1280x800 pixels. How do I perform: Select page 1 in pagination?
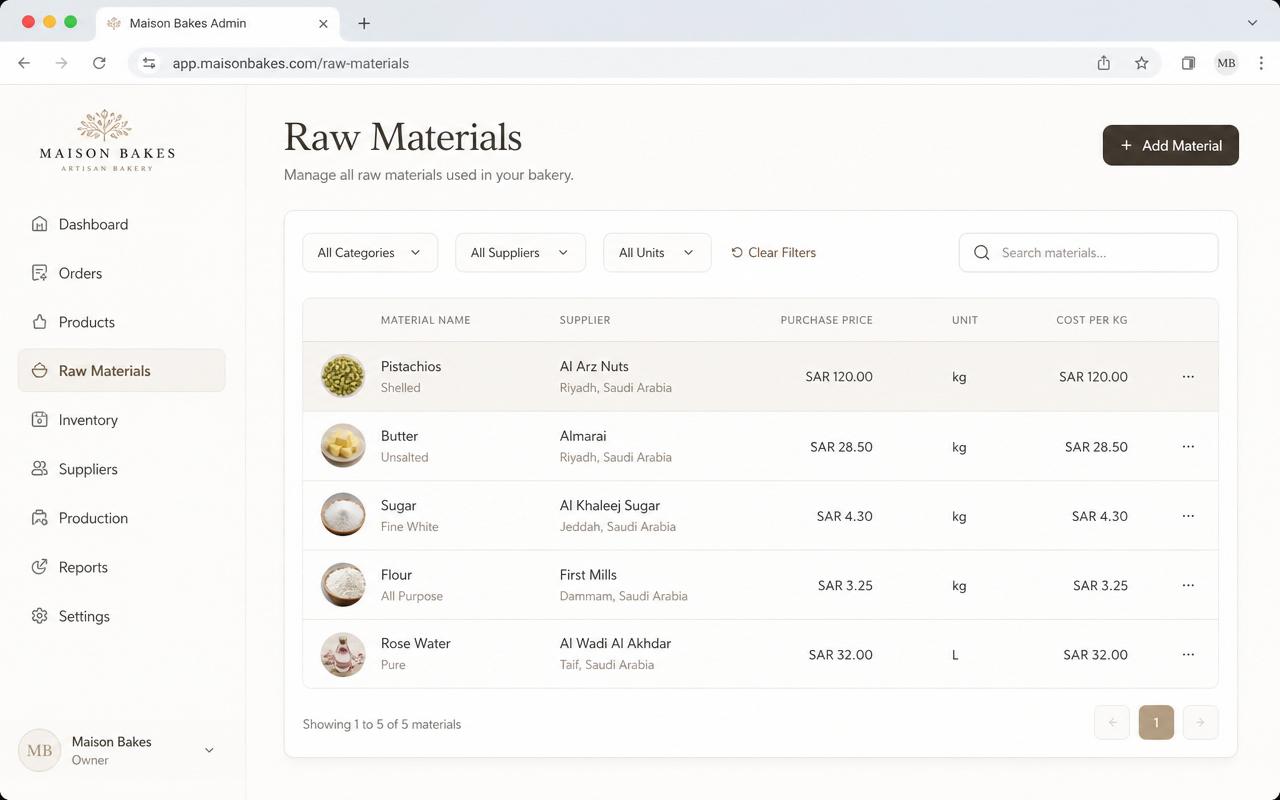point(1156,722)
